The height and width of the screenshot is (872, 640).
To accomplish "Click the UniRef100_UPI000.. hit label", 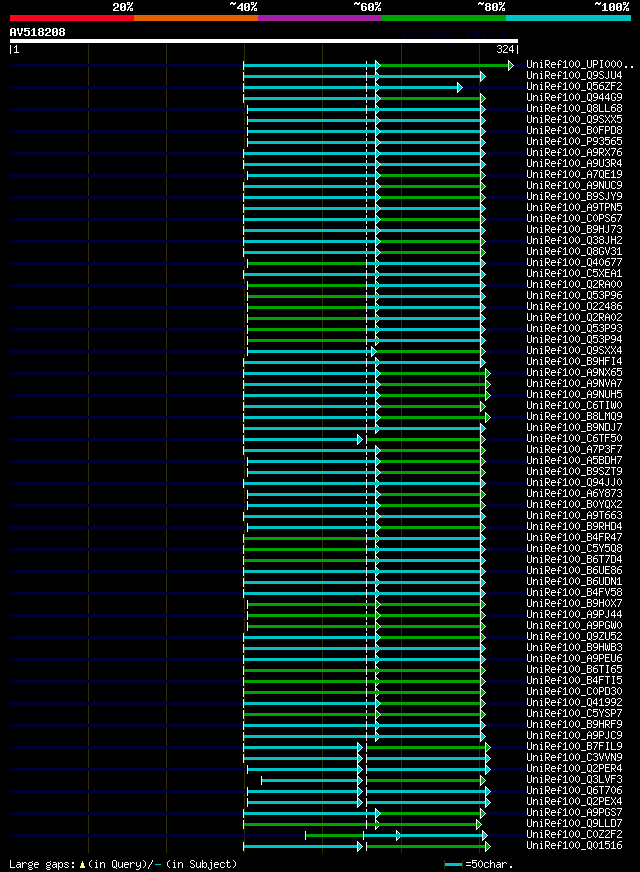I will click(x=580, y=65).
